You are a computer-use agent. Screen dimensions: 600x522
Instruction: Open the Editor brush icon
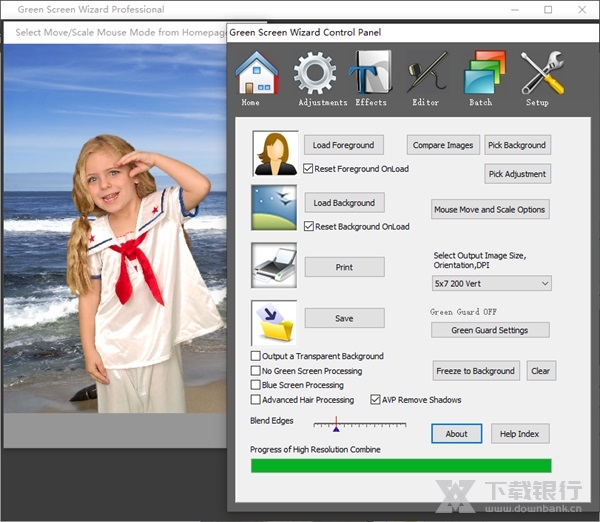click(x=427, y=74)
